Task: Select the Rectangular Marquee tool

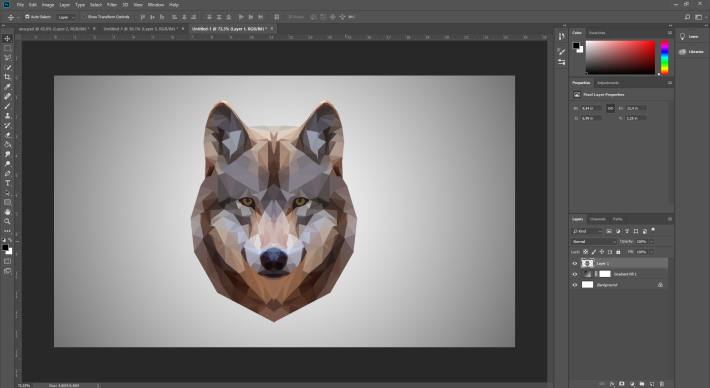Action: point(7,48)
